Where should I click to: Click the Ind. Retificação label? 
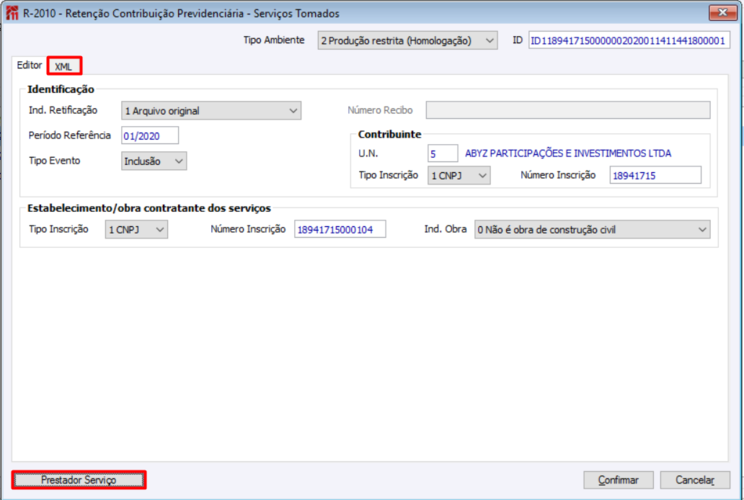63,110
